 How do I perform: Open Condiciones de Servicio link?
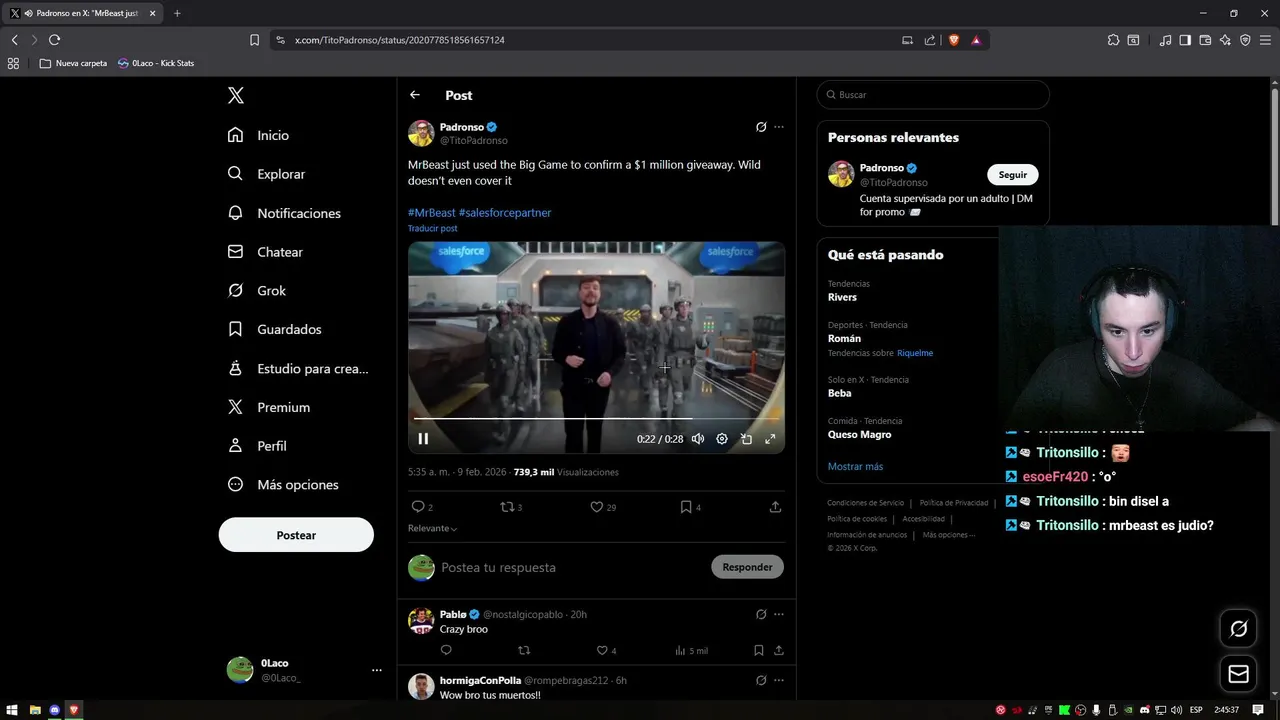[865, 503]
